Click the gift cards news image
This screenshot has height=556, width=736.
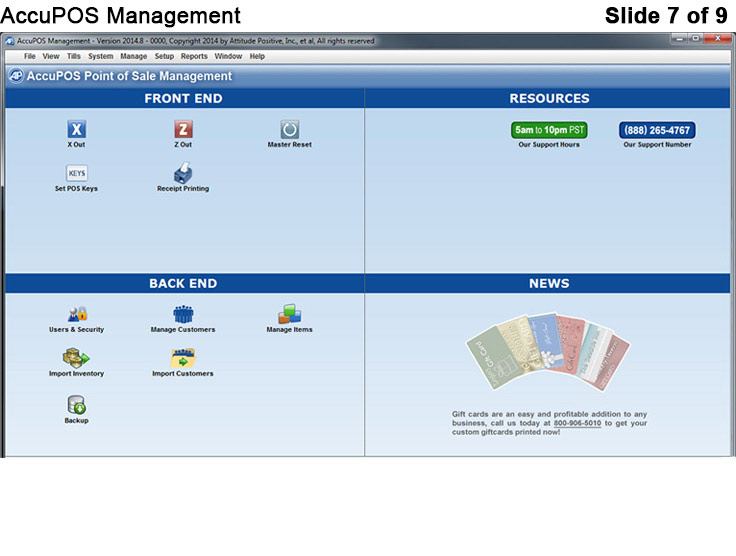point(548,352)
